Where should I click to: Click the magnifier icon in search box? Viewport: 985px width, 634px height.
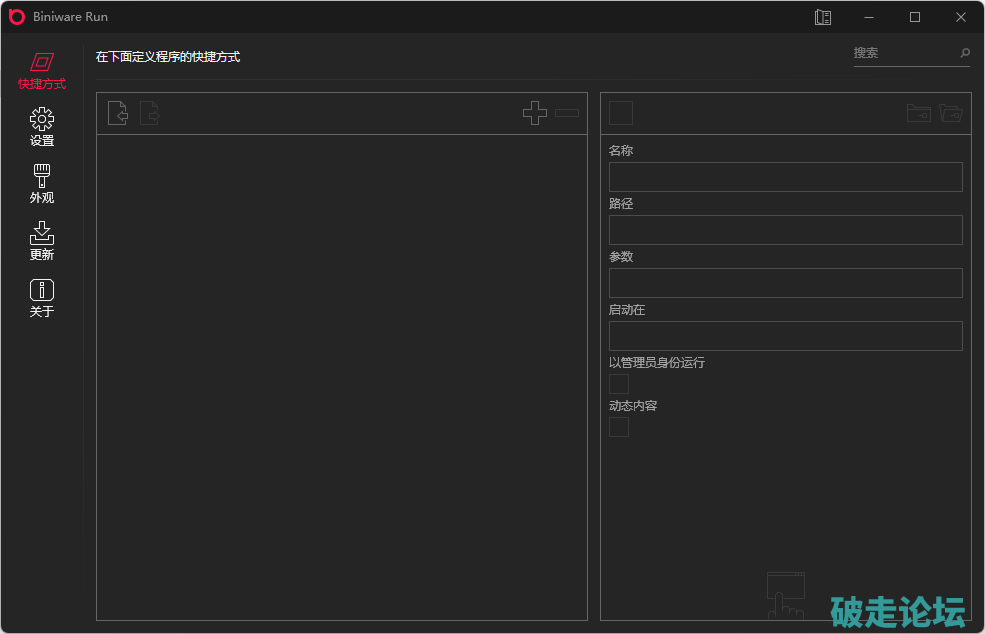pyautogui.click(x=965, y=53)
